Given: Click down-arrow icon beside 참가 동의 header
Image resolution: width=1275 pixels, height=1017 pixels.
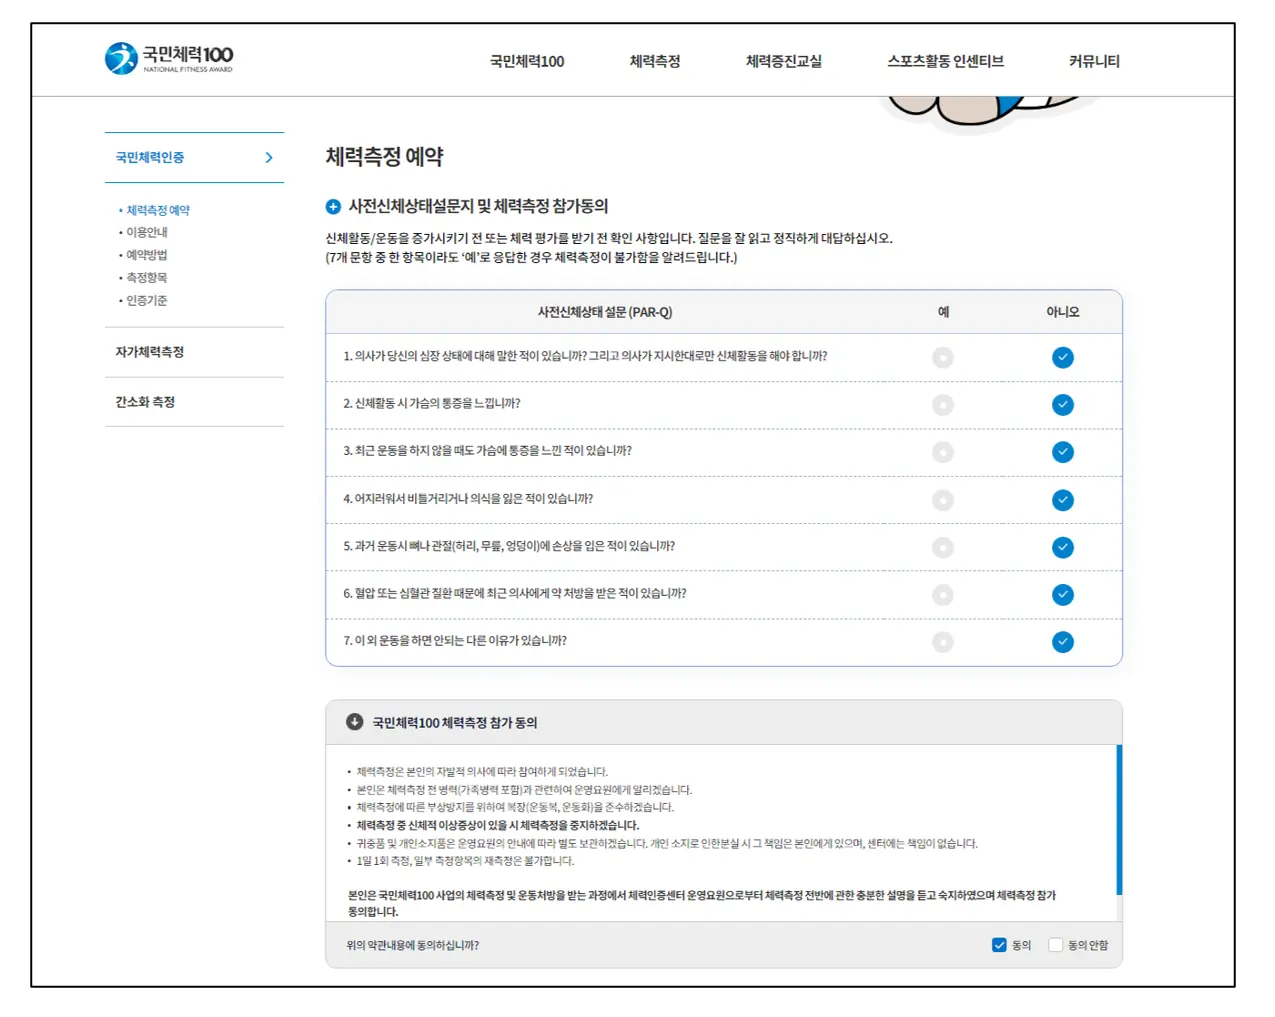Looking at the screenshot, I should click(354, 722).
